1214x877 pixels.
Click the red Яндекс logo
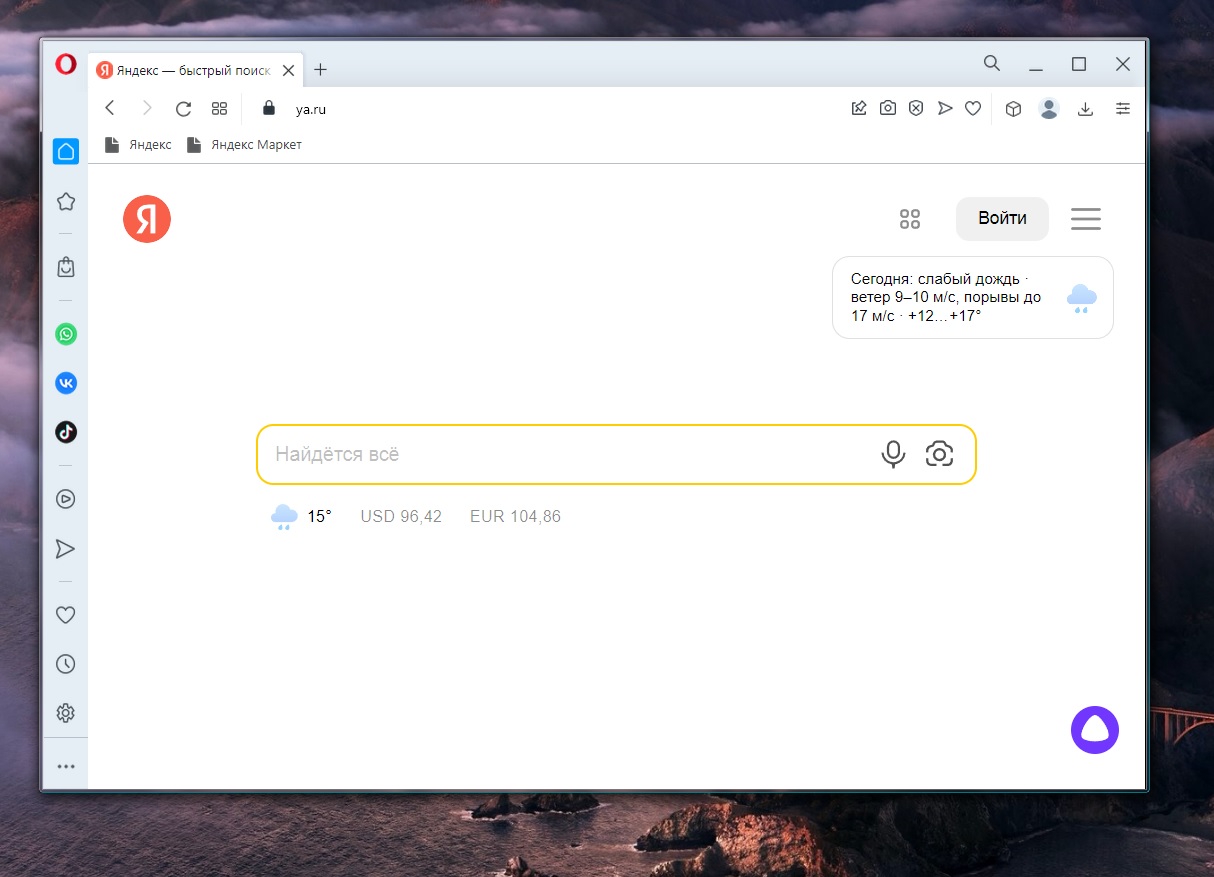coord(147,219)
